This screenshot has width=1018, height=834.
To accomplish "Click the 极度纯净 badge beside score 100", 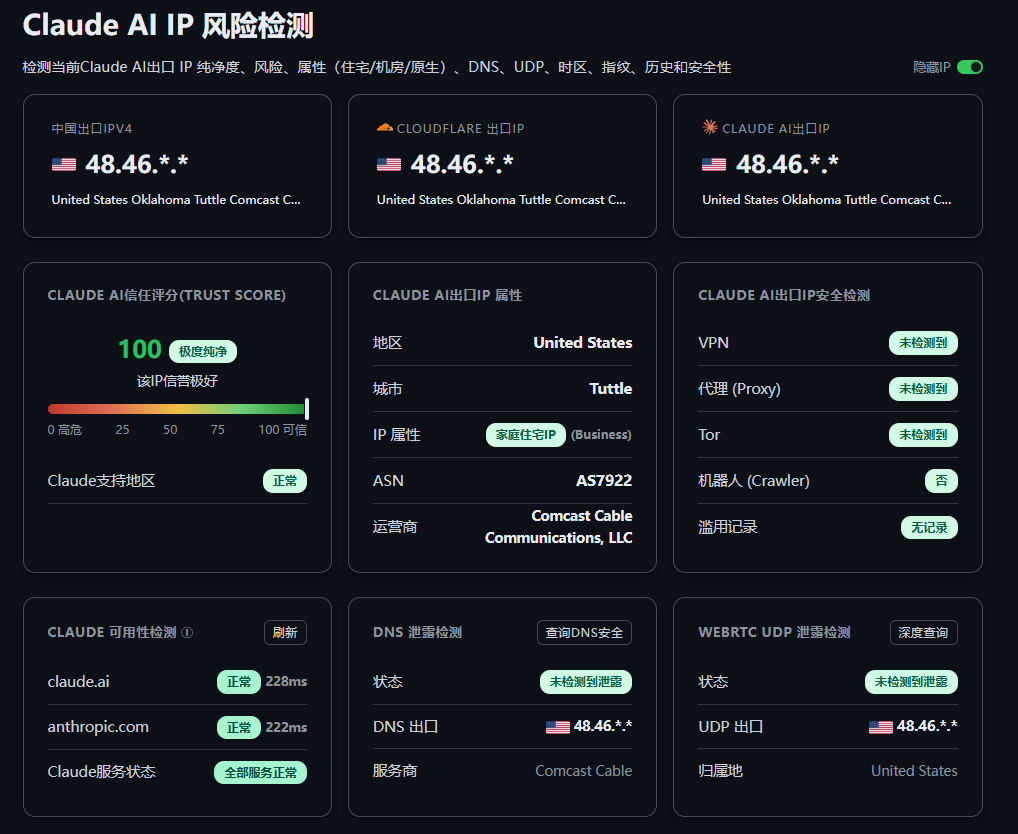I will click(203, 351).
